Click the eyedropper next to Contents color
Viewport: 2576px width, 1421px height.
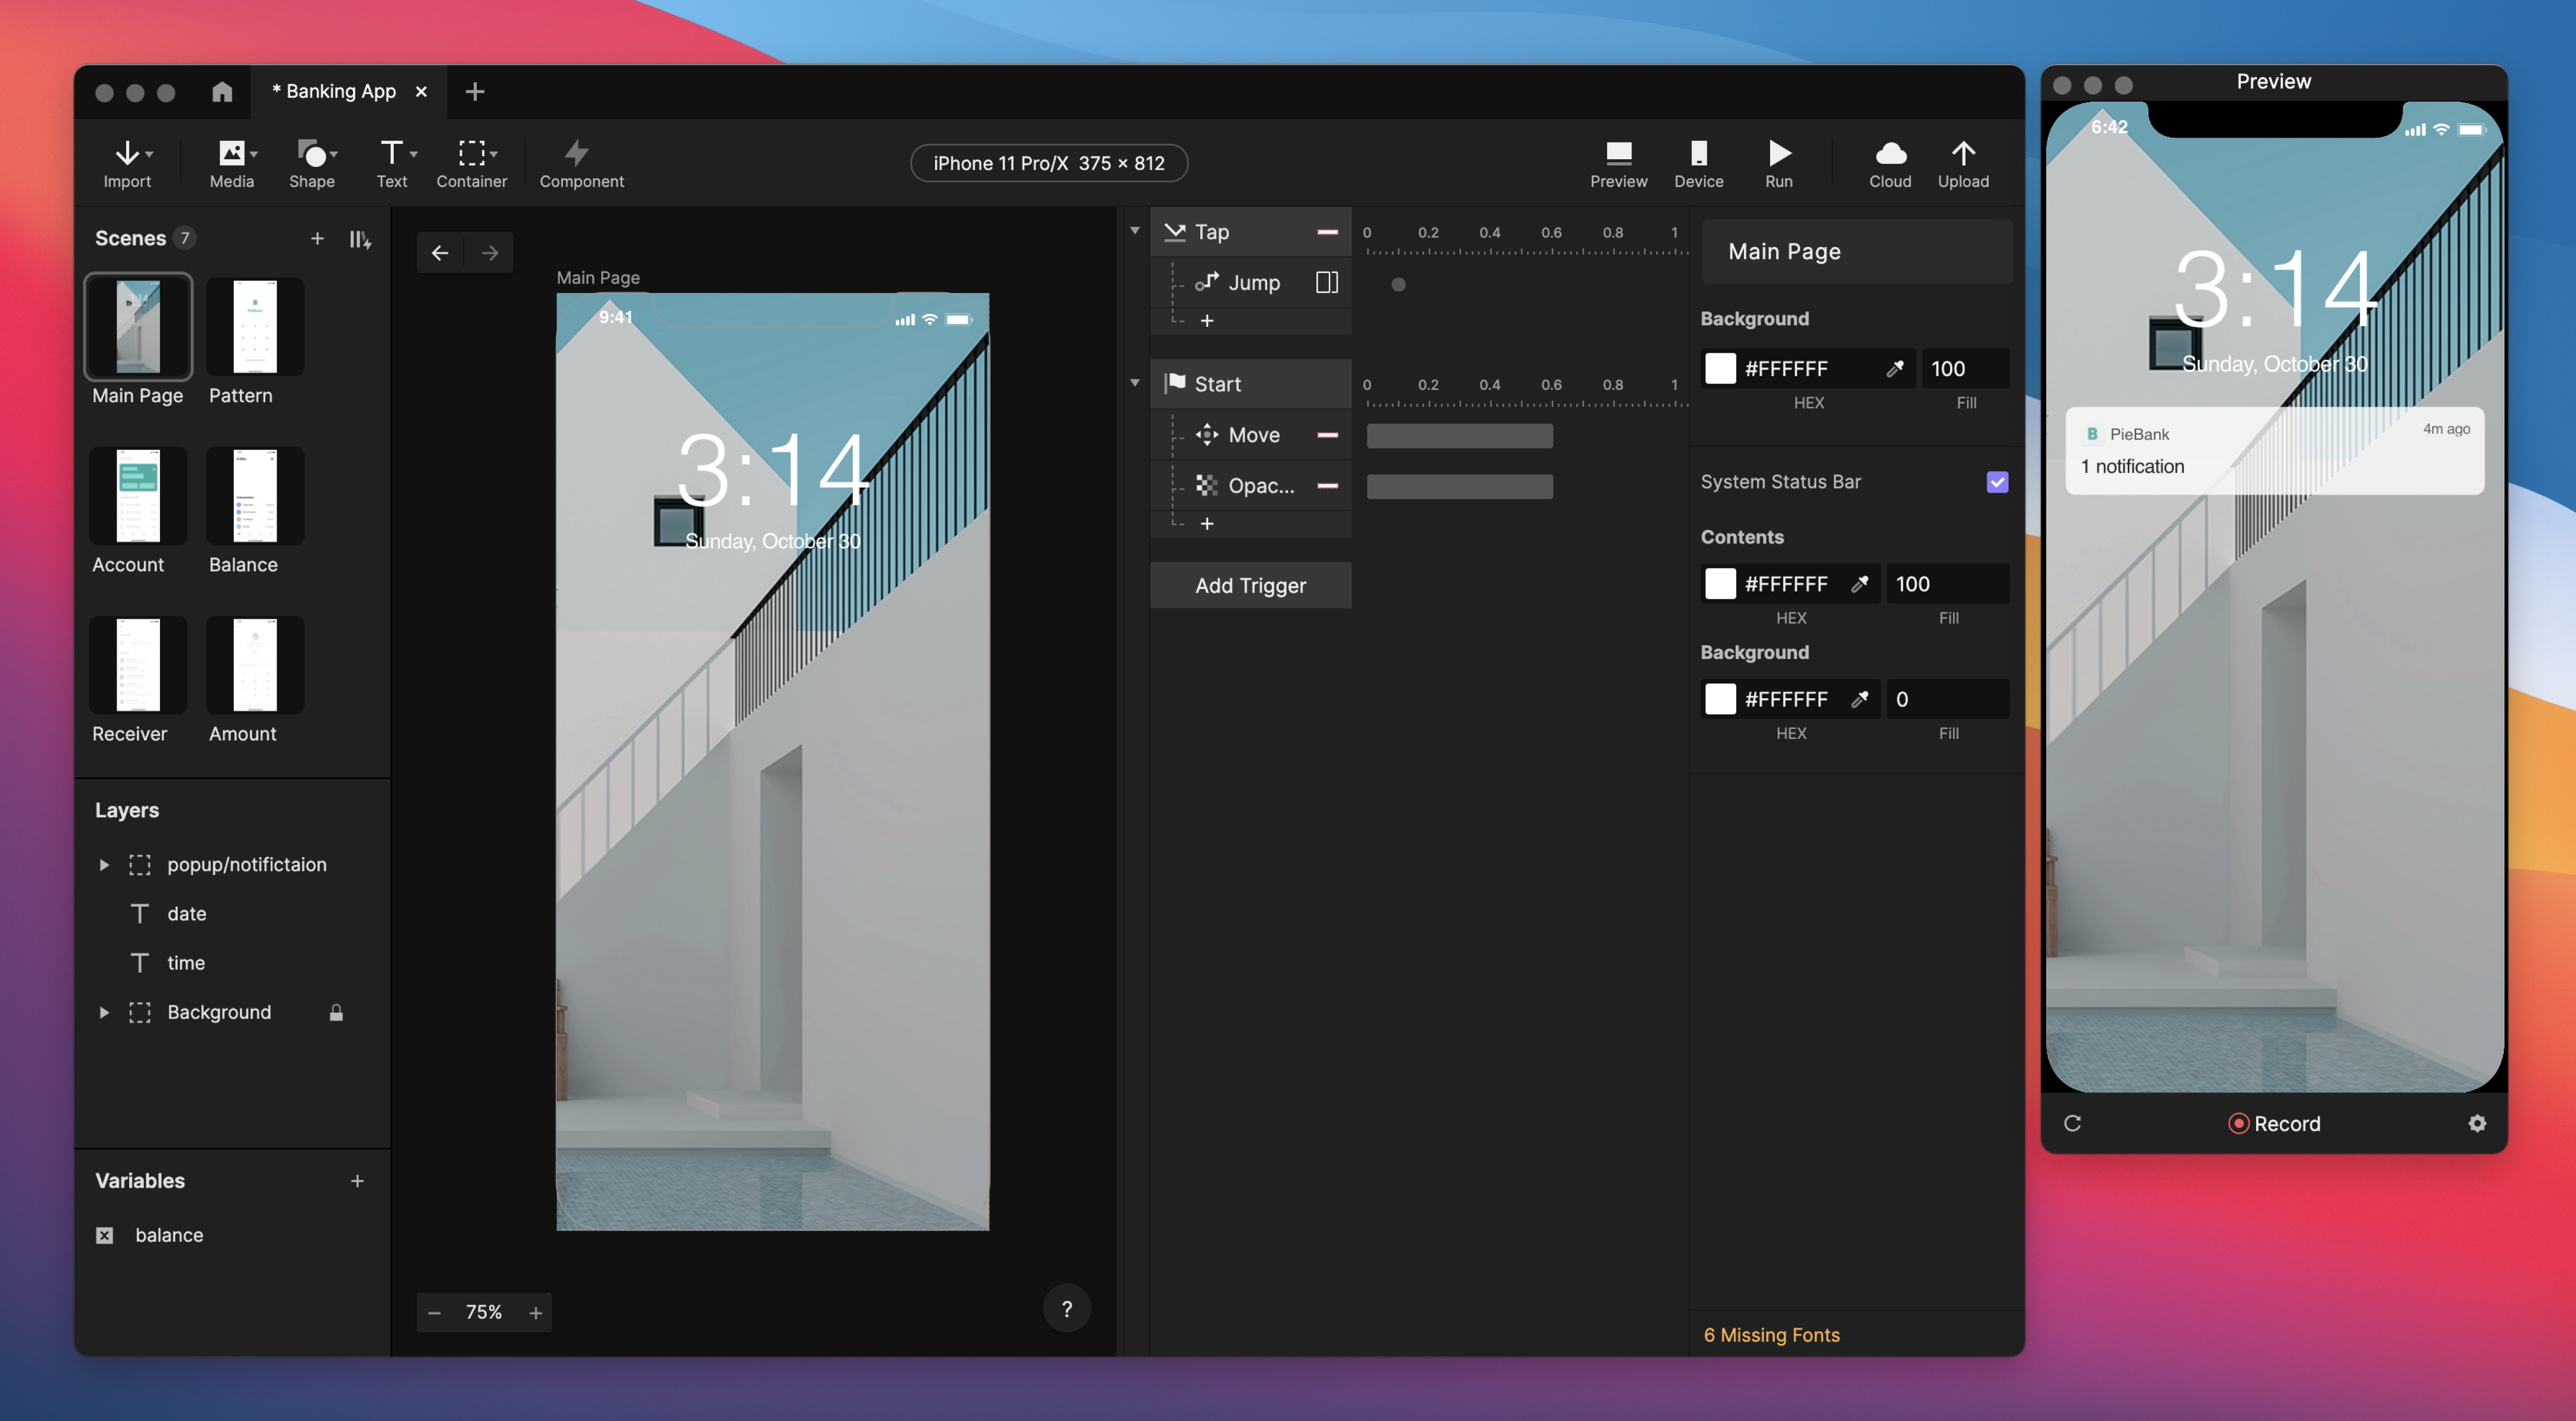(x=1859, y=584)
